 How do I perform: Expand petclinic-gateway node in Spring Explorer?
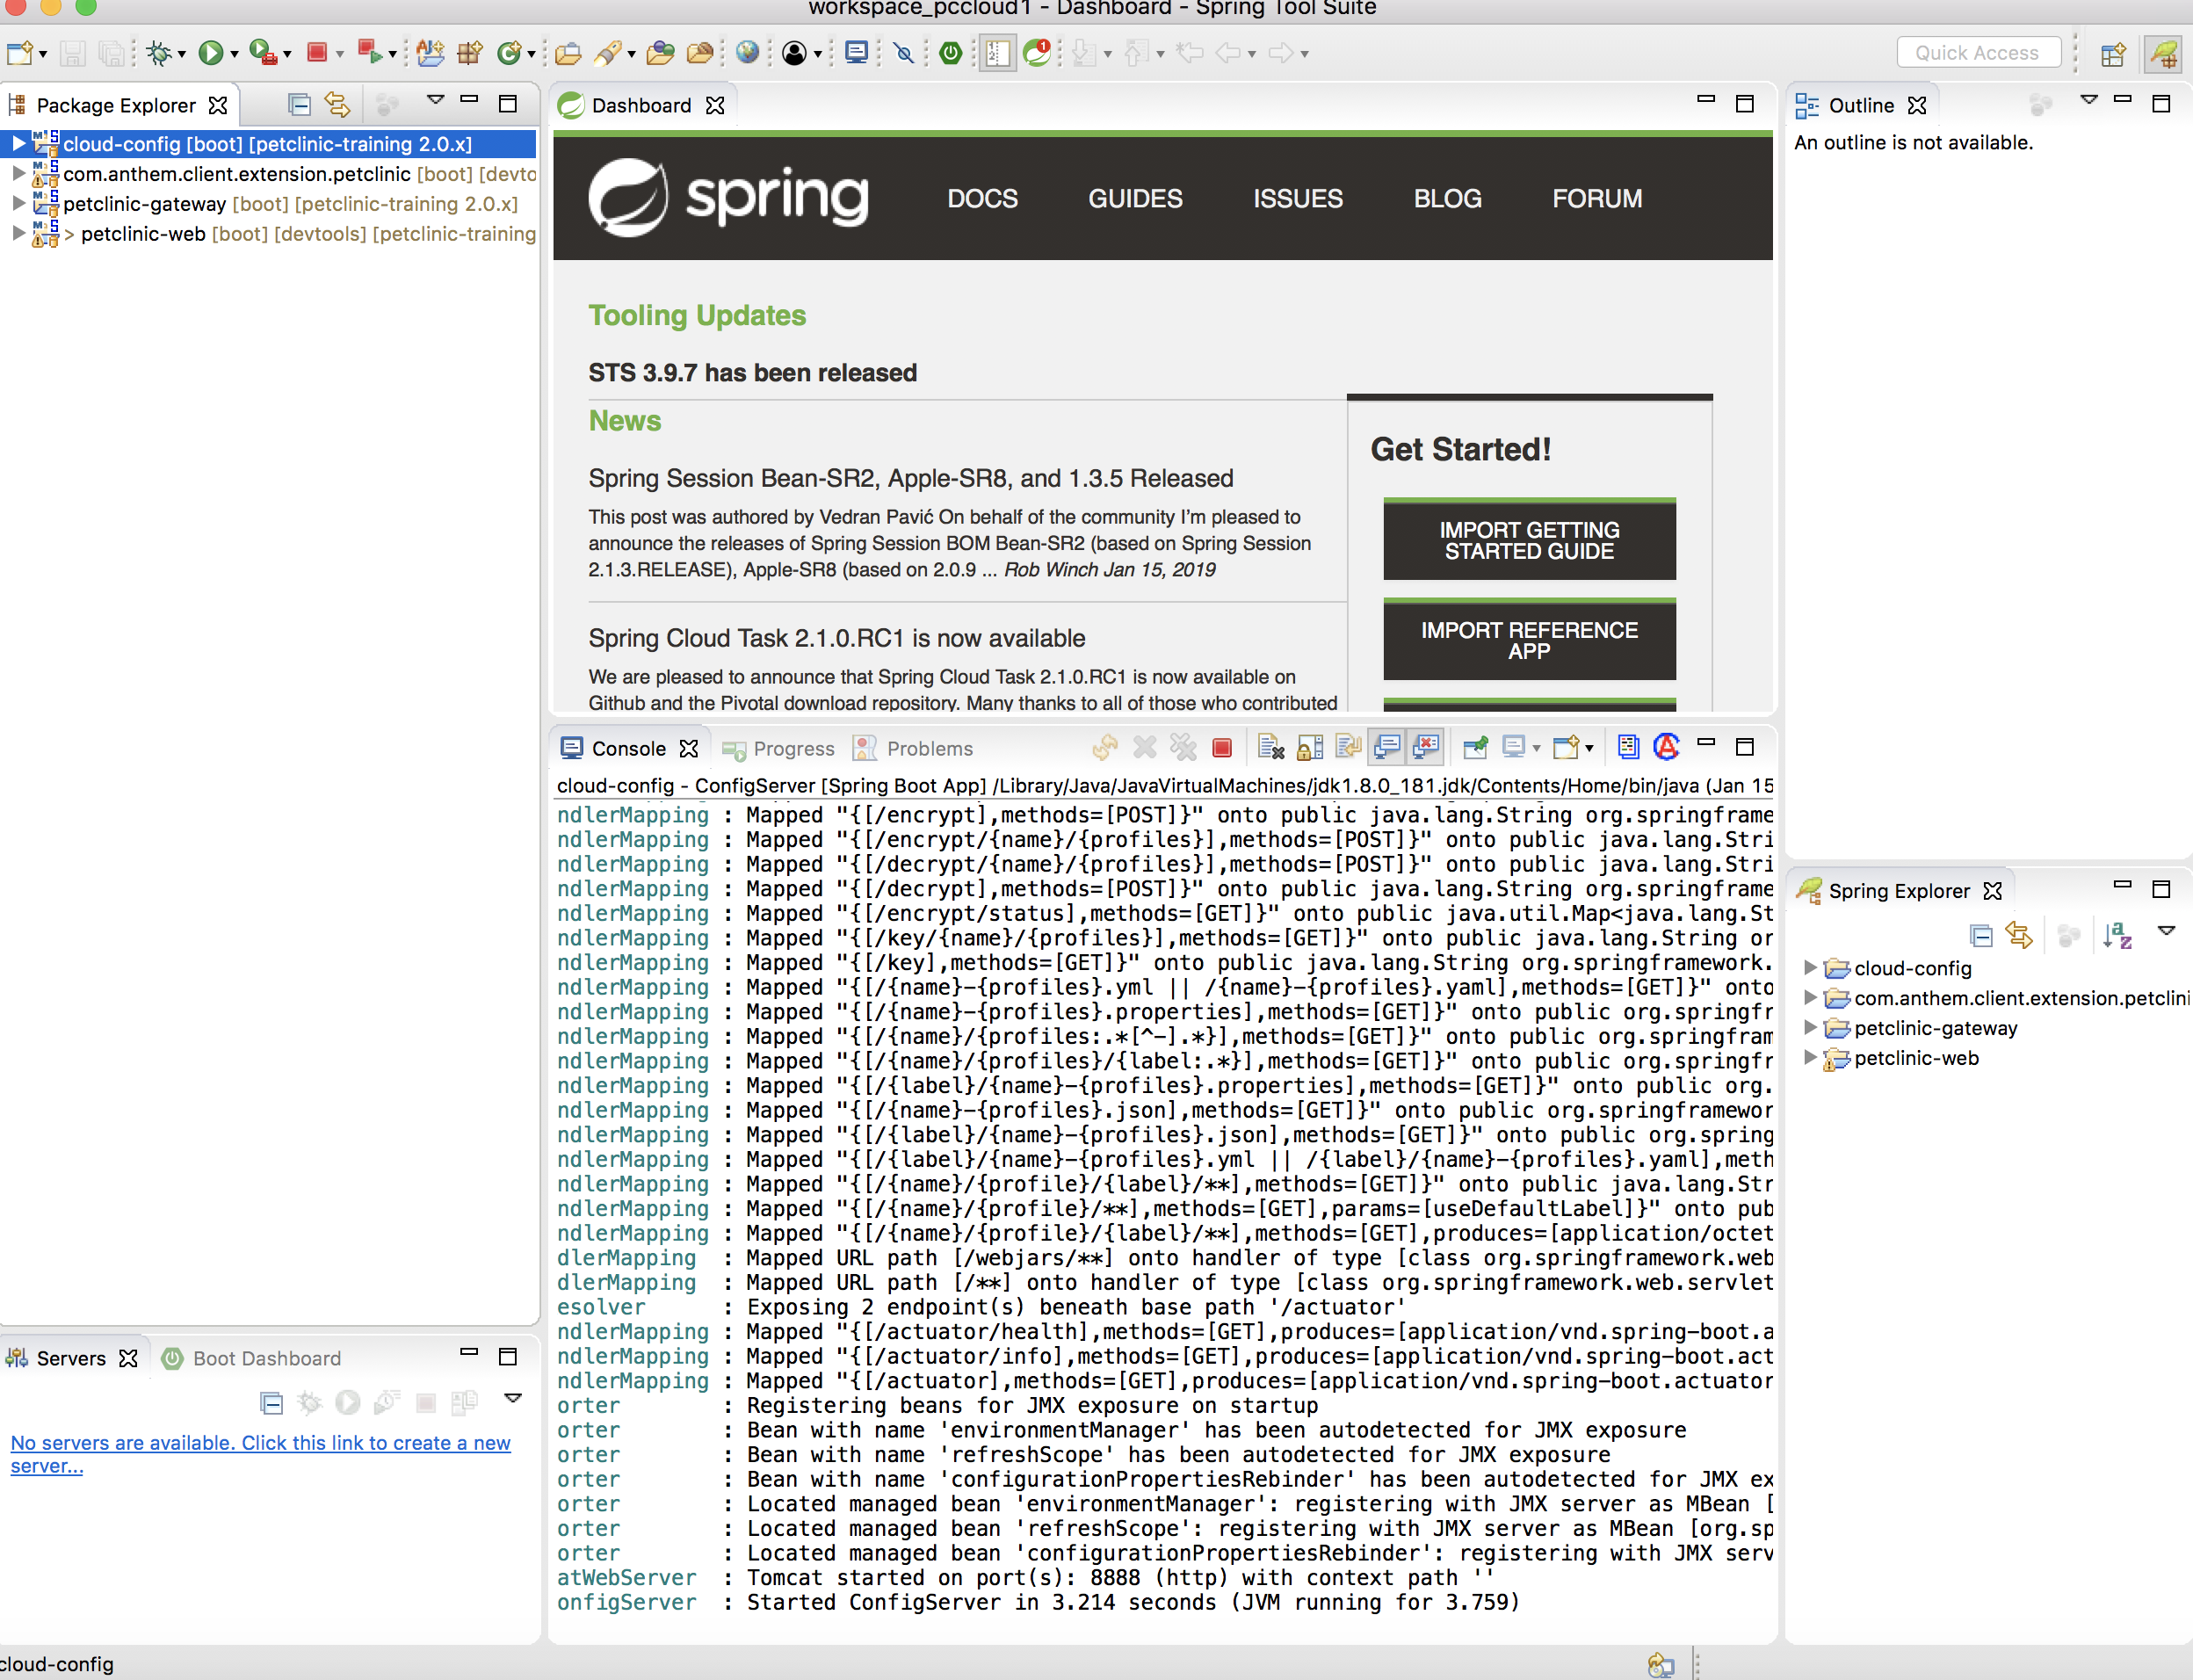pos(1809,1028)
